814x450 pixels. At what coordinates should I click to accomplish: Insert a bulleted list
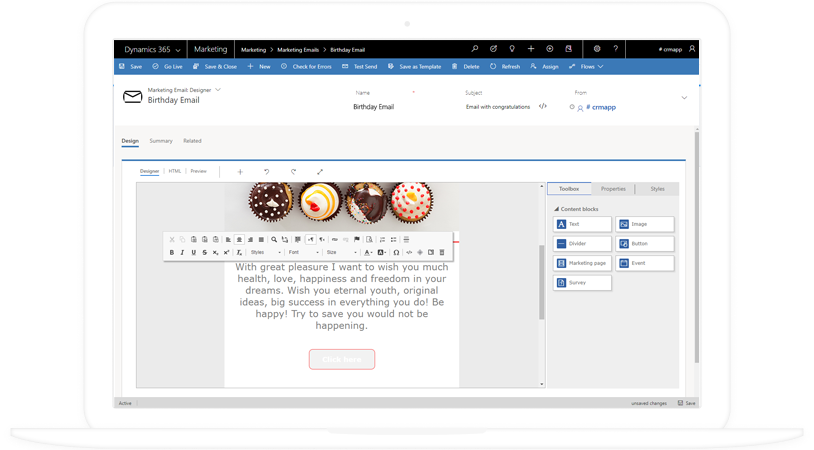pyautogui.click(x=394, y=239)
